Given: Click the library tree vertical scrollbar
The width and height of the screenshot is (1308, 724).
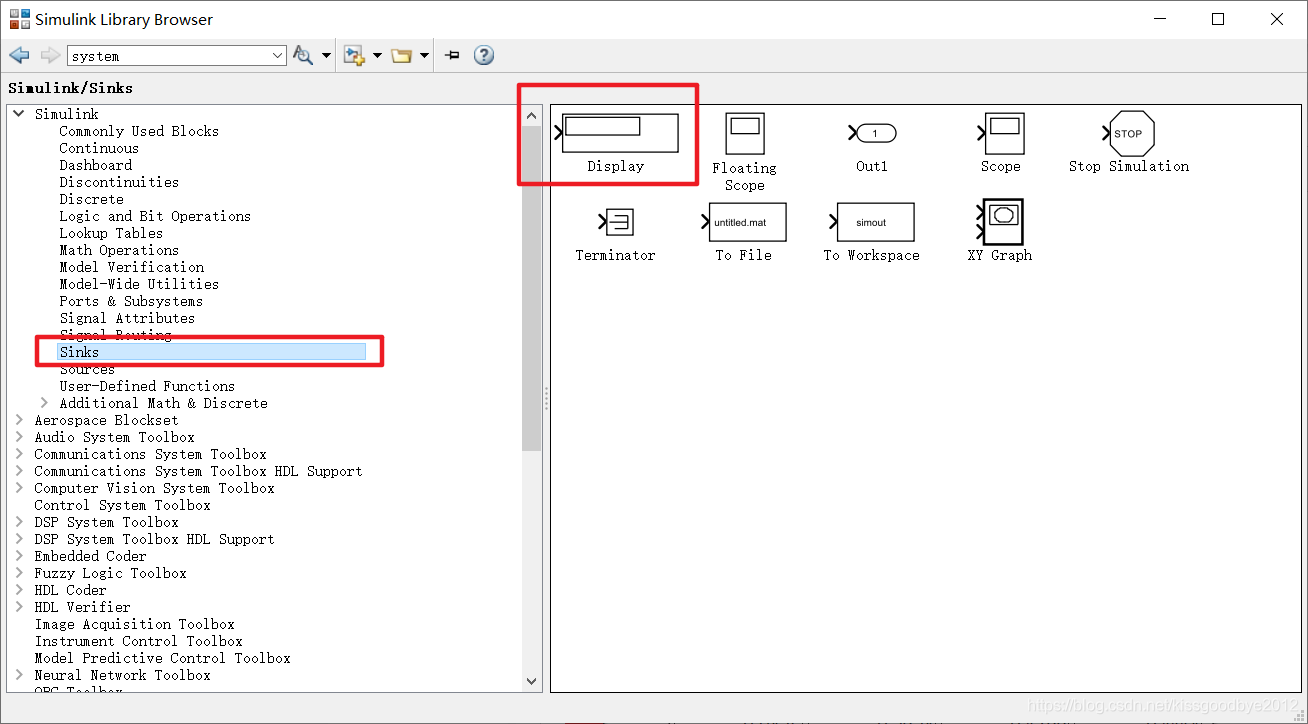Looking at the screenshot, I should coord(531,288).
